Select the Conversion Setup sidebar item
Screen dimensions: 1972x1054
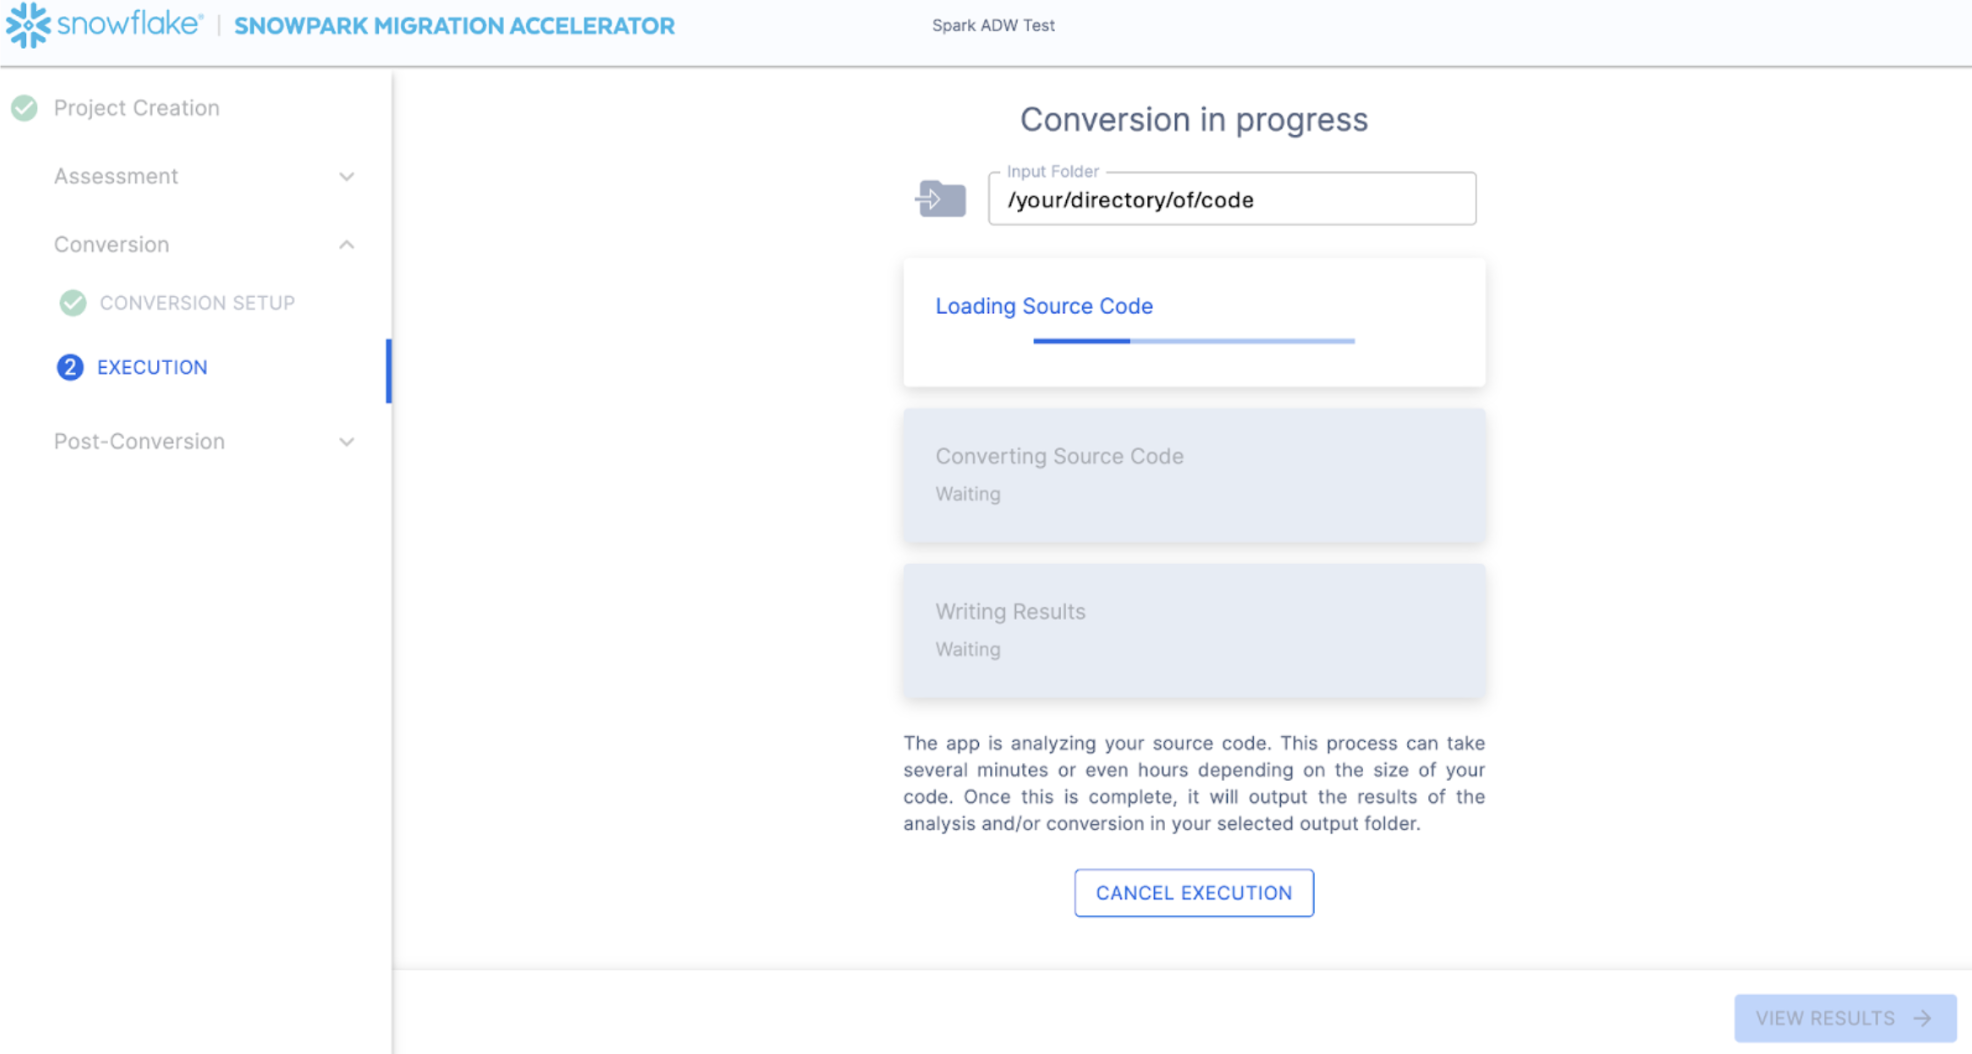point(197,303)
